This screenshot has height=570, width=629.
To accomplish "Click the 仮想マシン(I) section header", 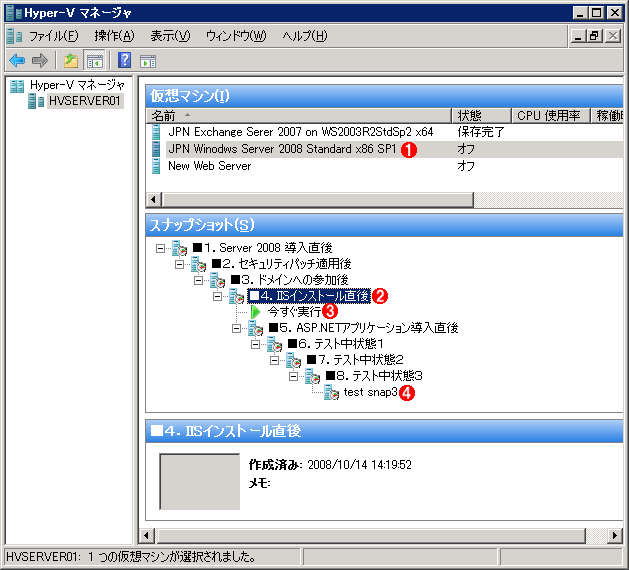I will coord(384,96).
